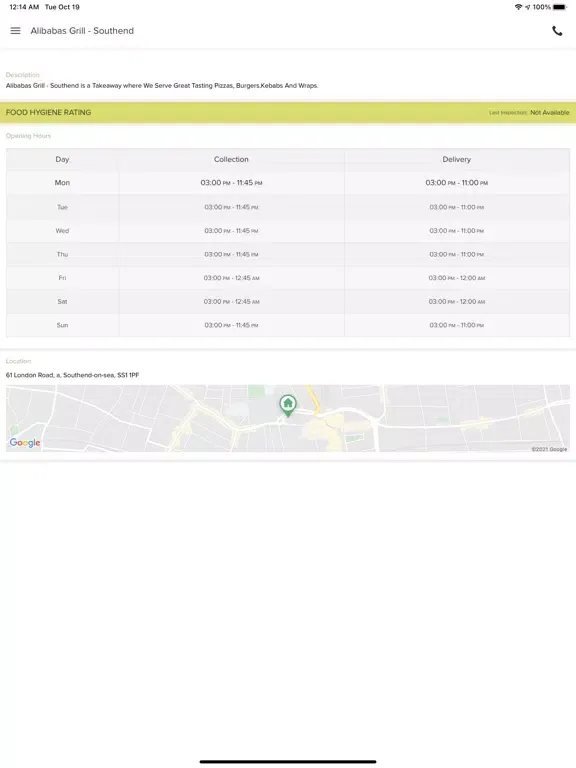Select the Collection column header
Screen dimensions: 576x768
(231, 159)
